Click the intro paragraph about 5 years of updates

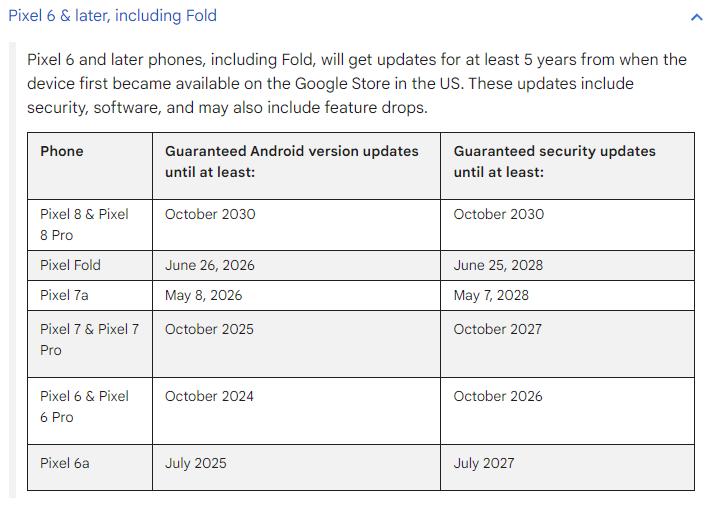[x=357, y=83]
